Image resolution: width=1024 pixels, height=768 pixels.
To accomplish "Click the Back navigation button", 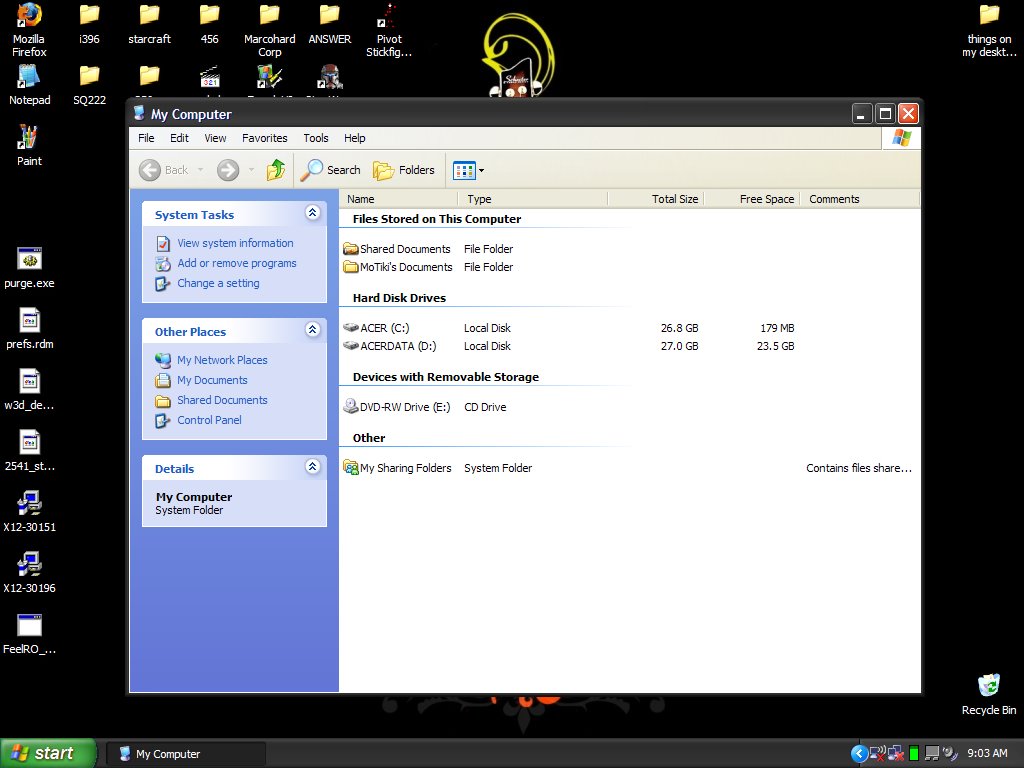I will (x=164, y=170).
